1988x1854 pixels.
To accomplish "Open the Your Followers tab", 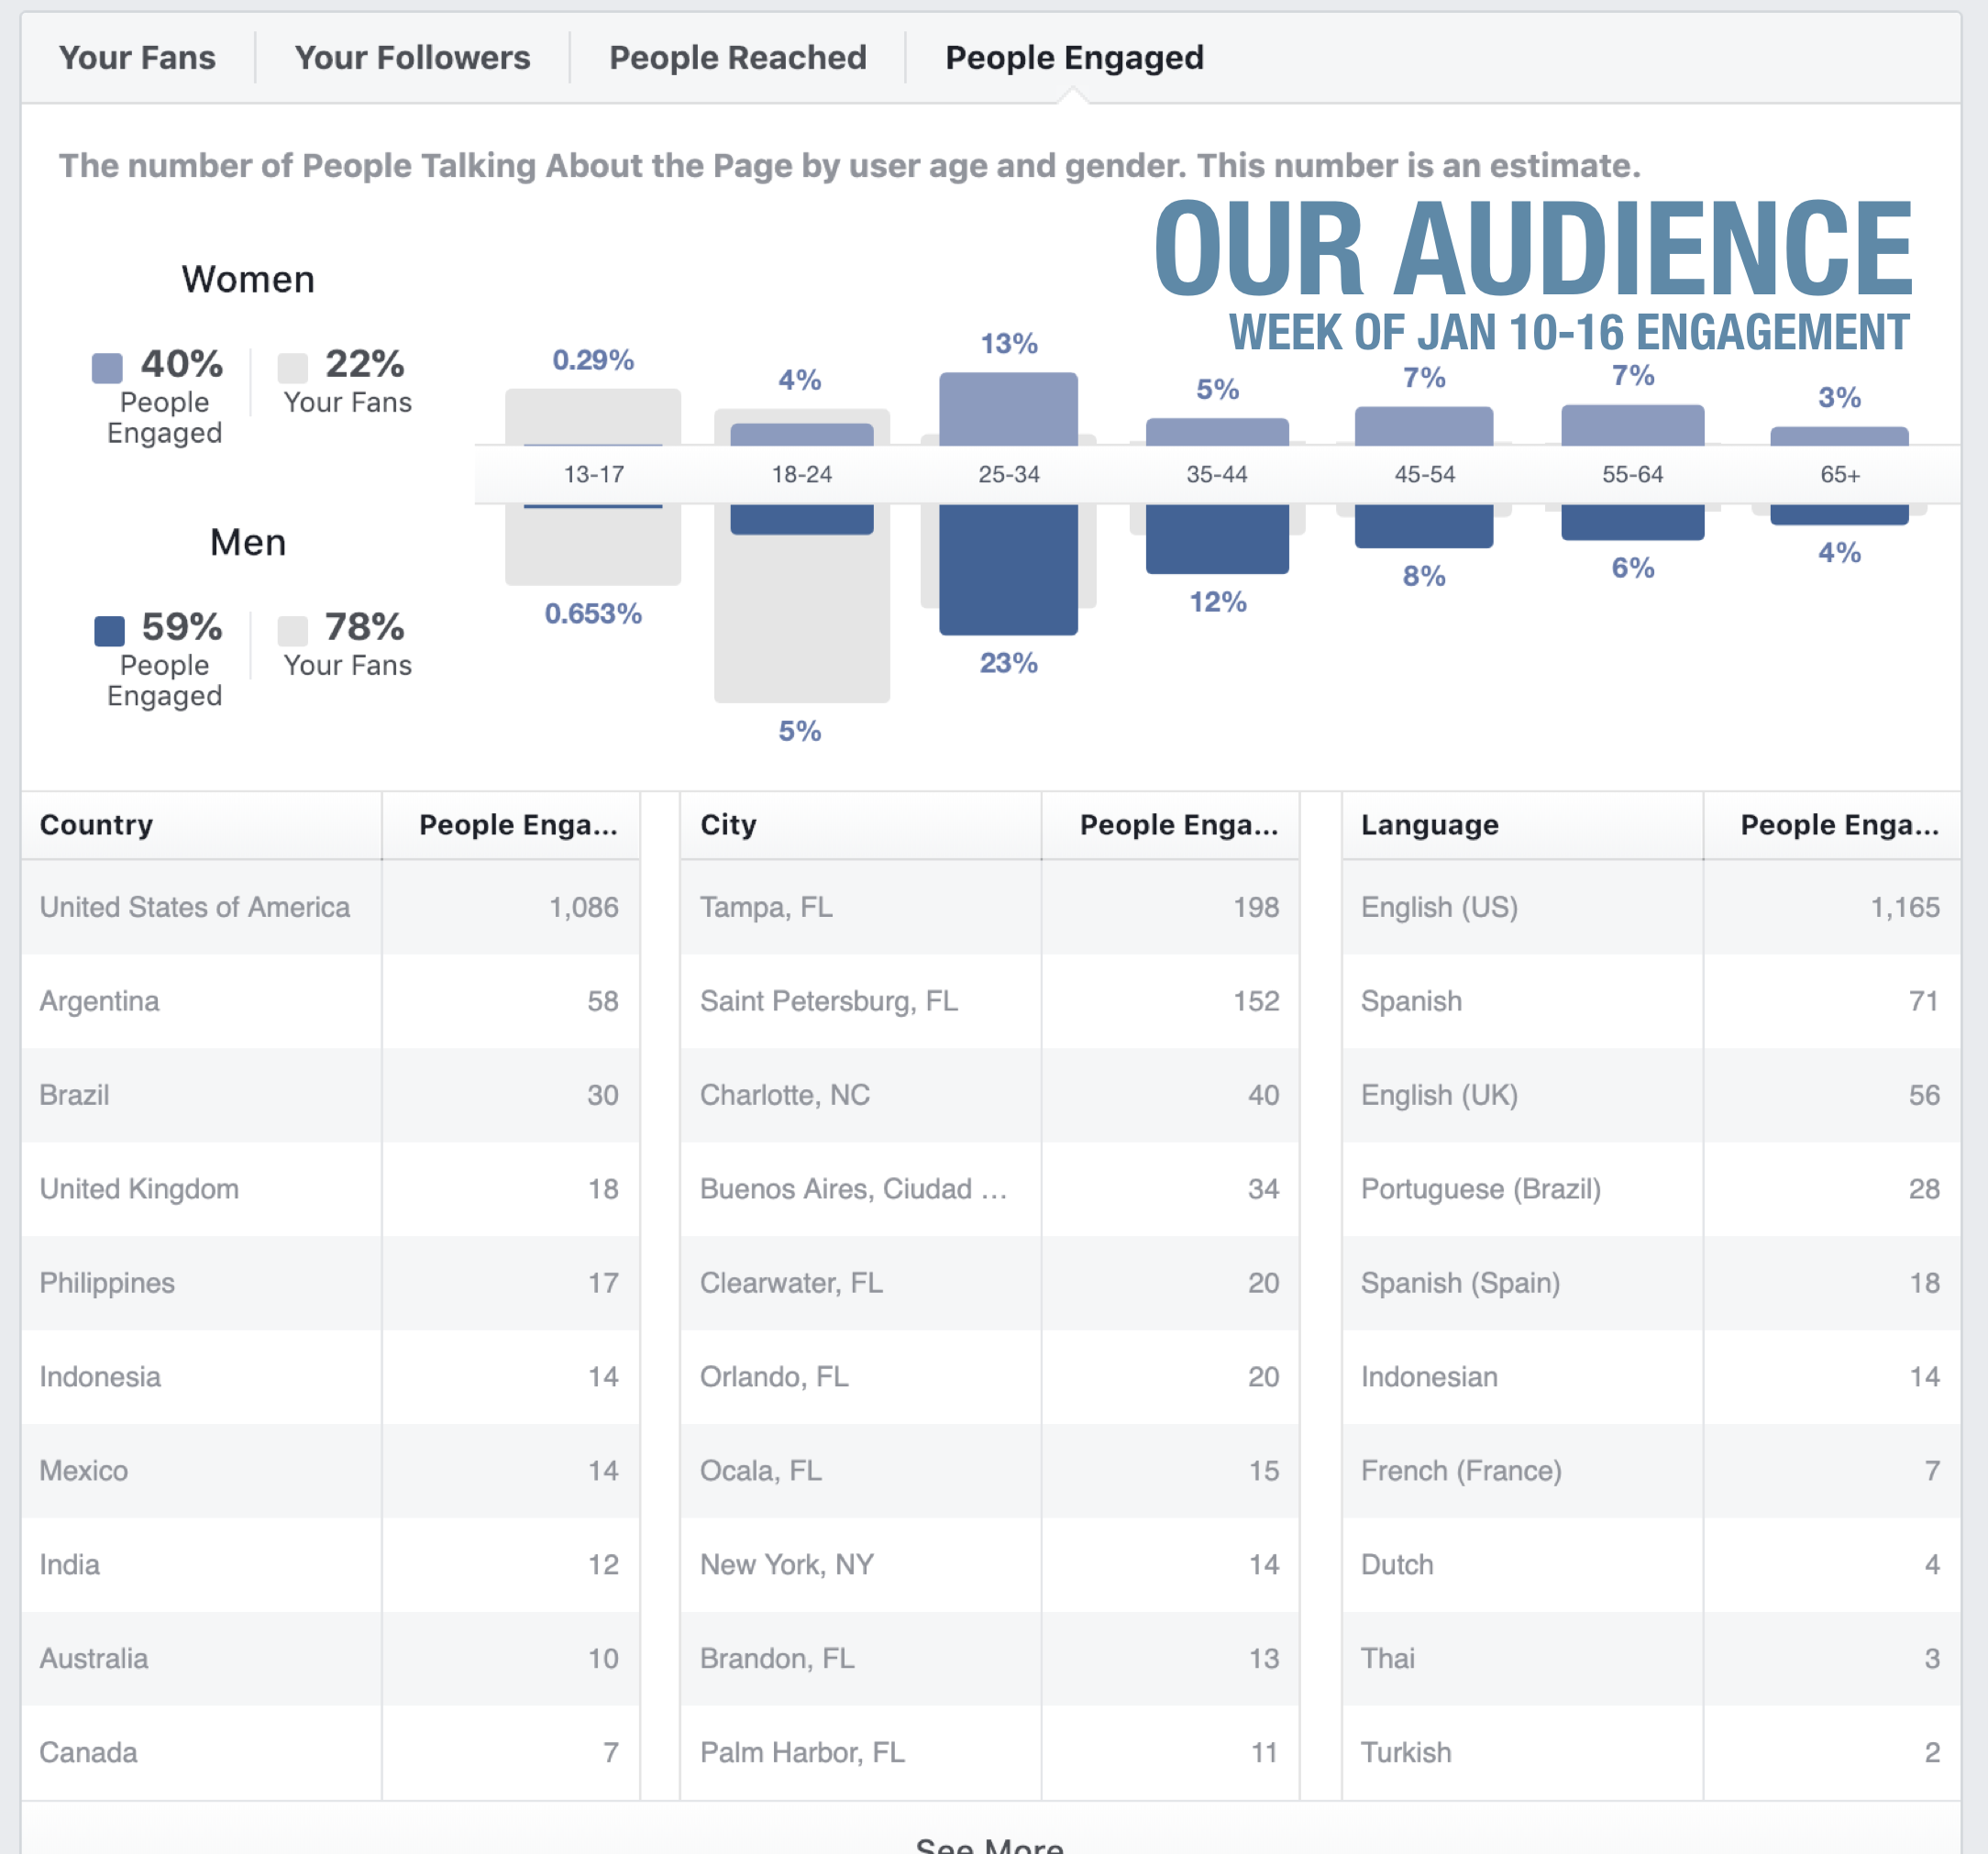I will tap(412, 58).
